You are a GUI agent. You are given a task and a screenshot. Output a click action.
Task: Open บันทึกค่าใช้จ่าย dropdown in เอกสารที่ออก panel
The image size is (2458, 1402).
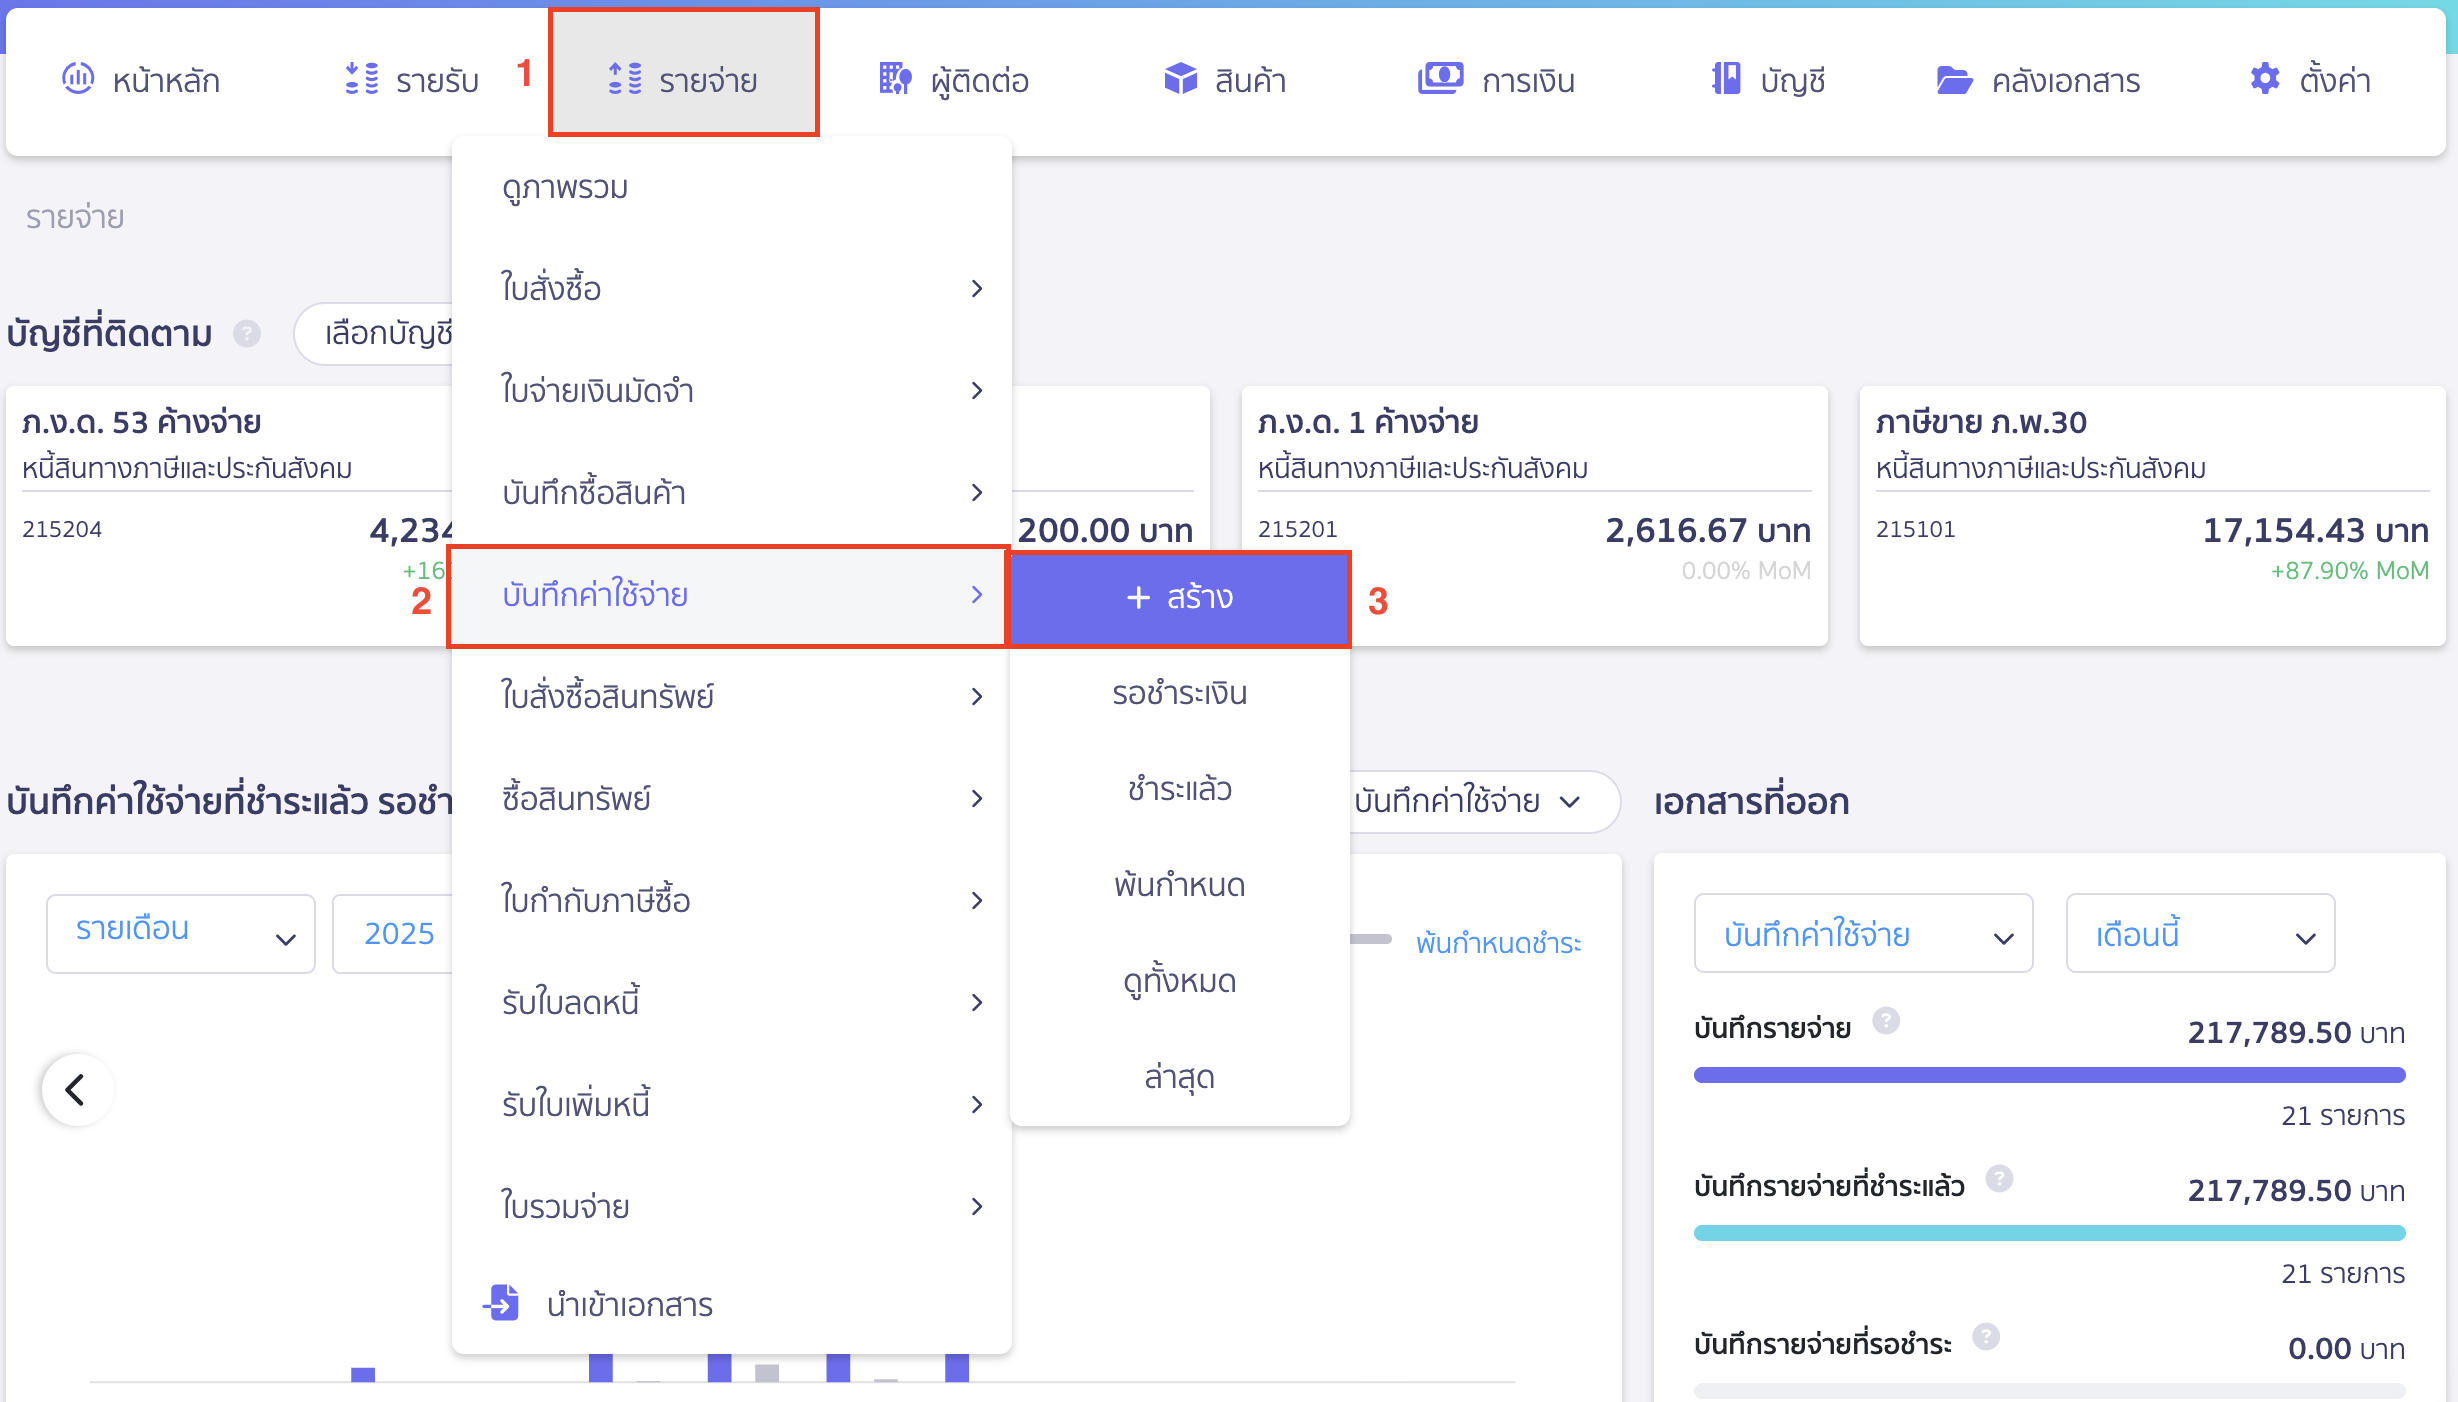point(1863,933)
